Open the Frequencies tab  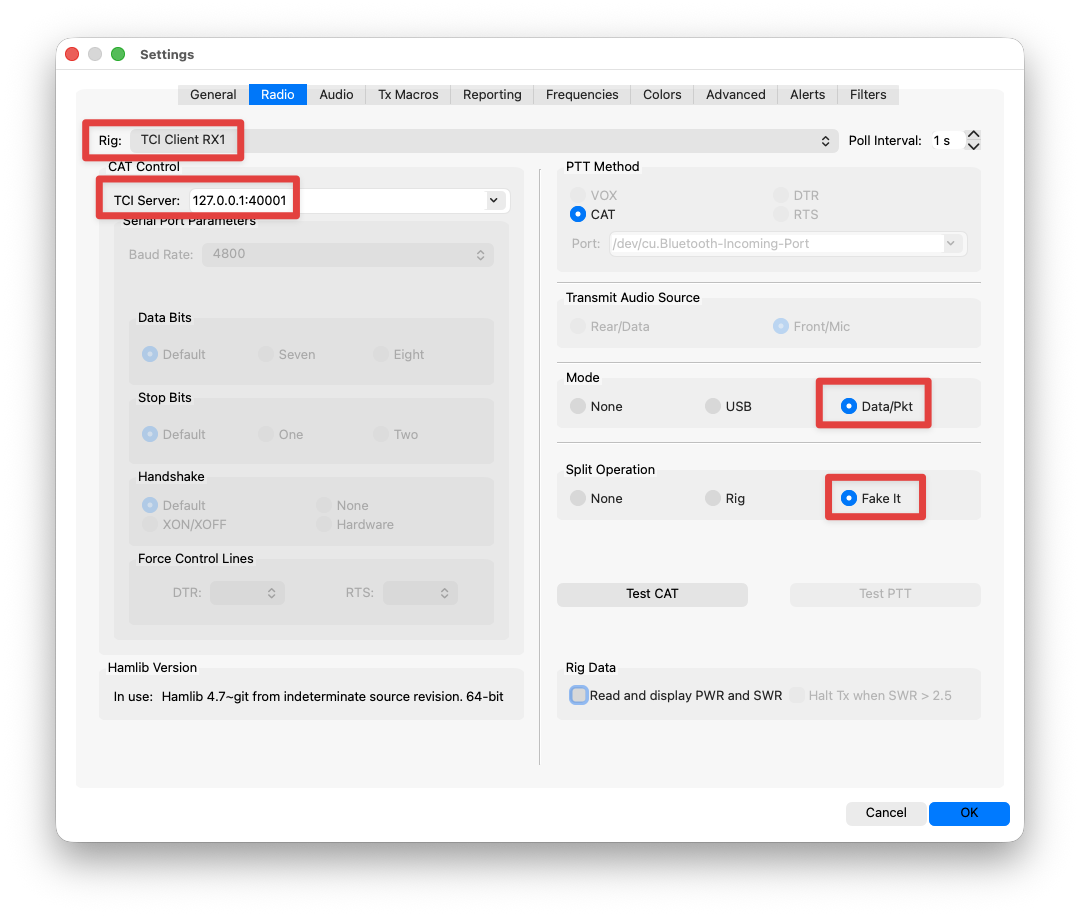click(x=582, y=94)
